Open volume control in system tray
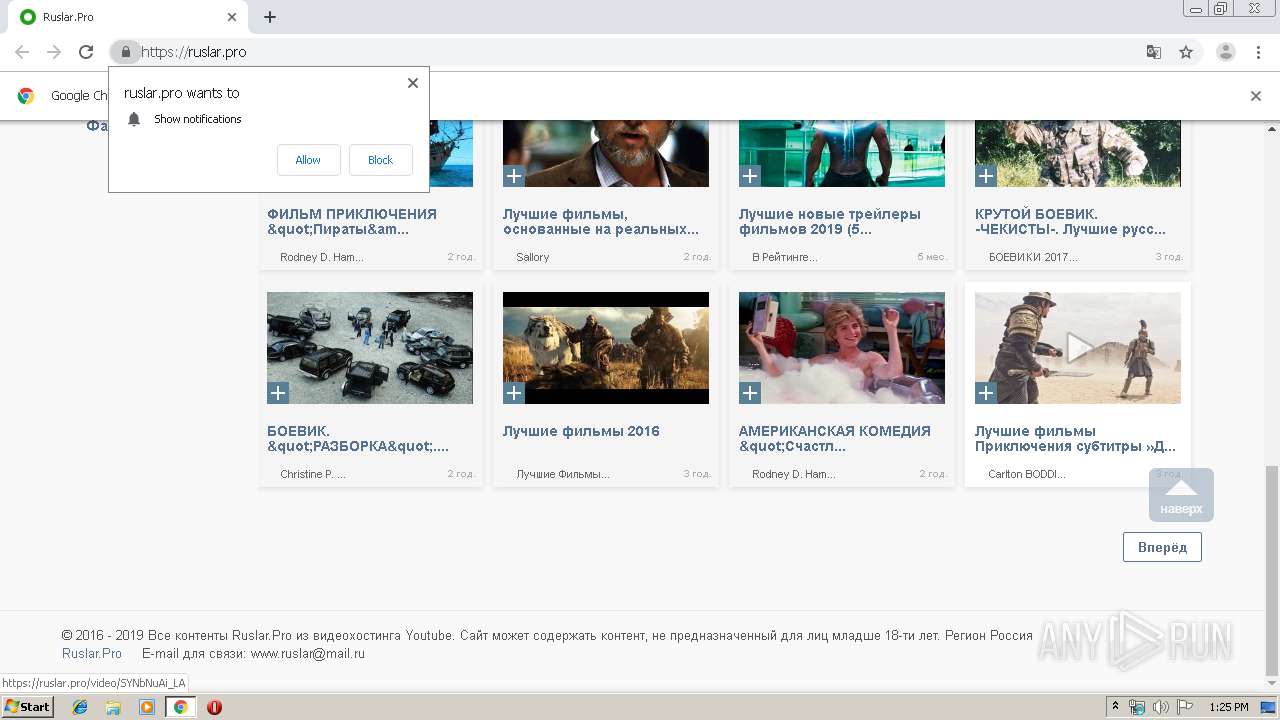Image resolution: width=1280 pixels, height=720 pixels. click(x=1160, y=707)
